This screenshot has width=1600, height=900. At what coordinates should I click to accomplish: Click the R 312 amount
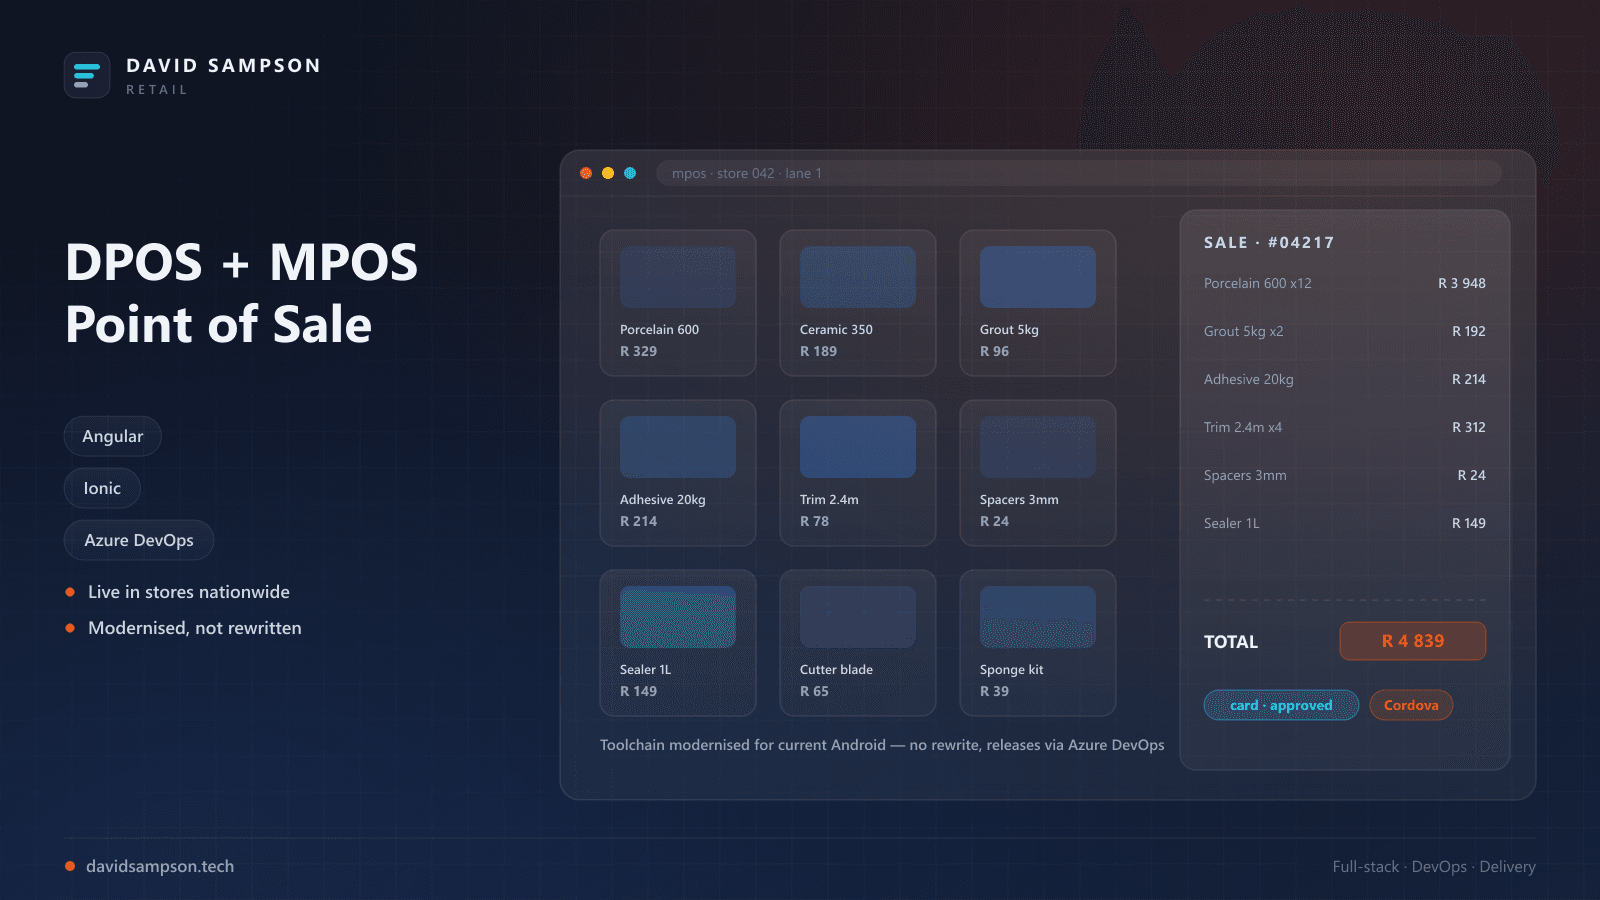click(x=1469, y=427)
